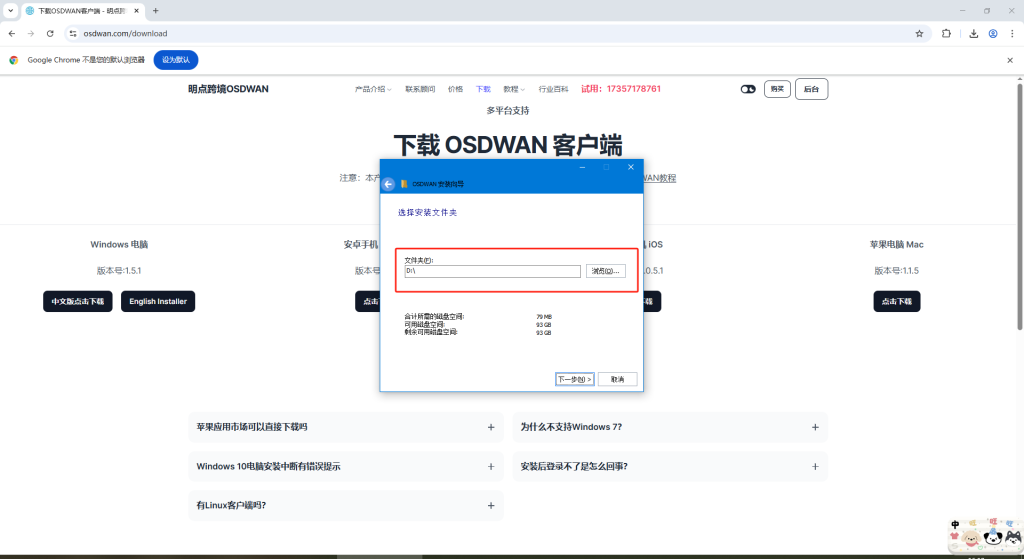Click the osdwan.com/download address bar
The height and width of the screenshot is (559, 1024).
(x=496, y=33)
